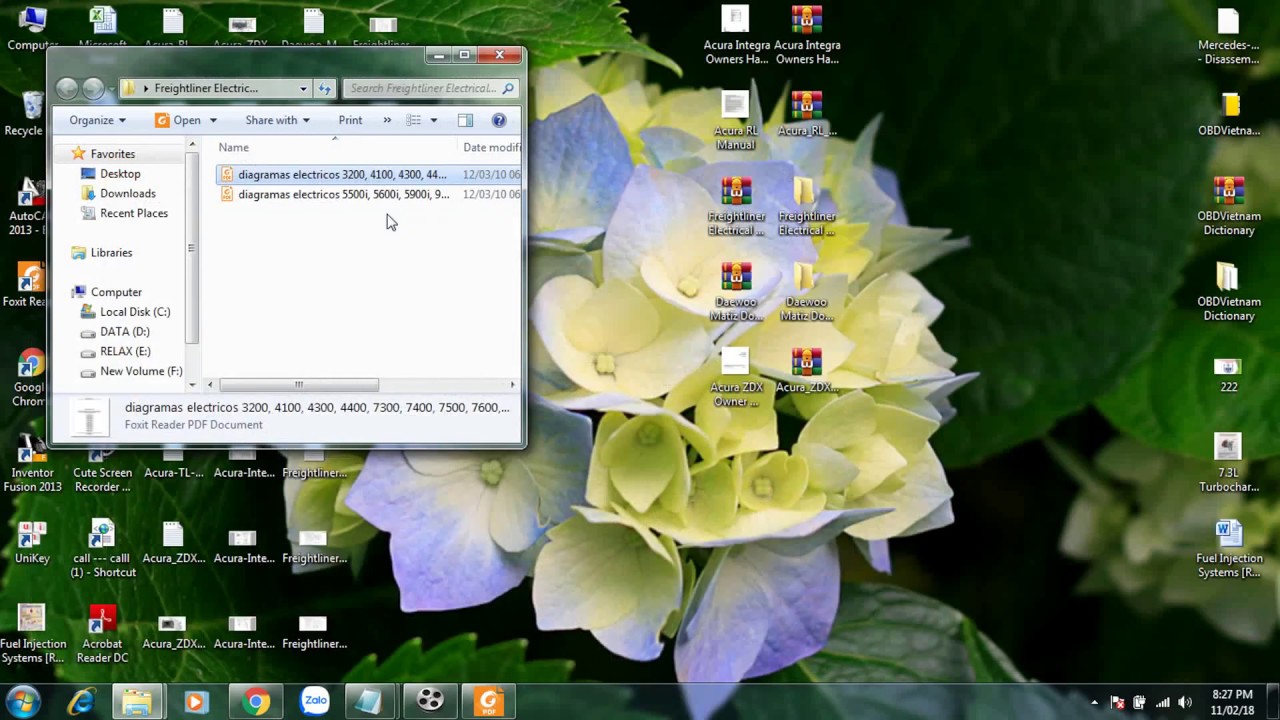Go to Desktop in the navigation pane

pos(120,174)
